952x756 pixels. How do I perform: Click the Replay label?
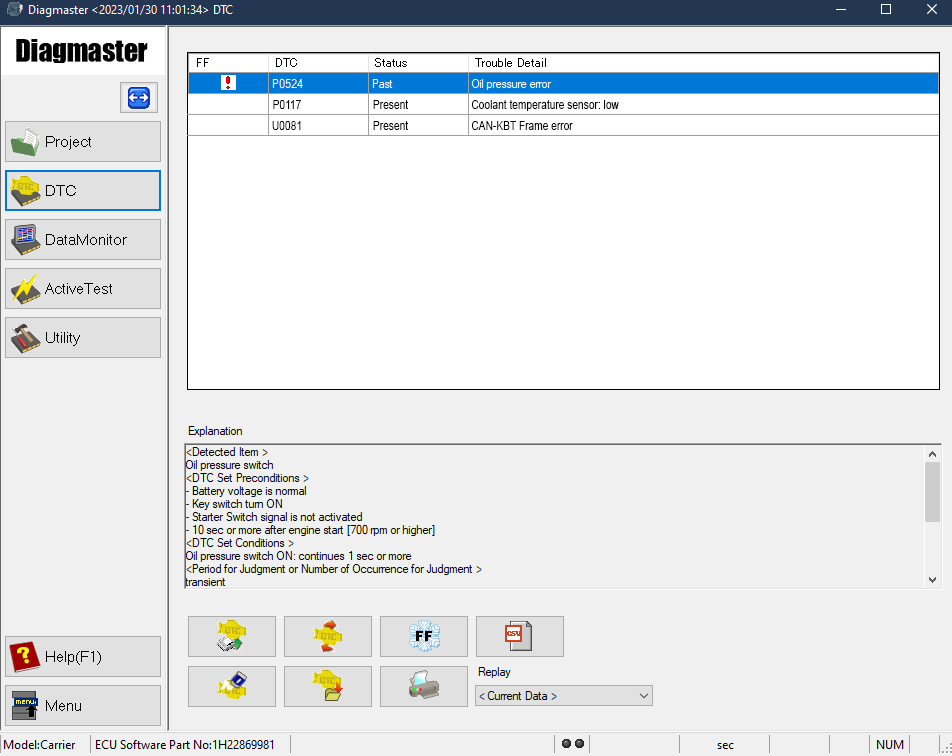point(494,672)
